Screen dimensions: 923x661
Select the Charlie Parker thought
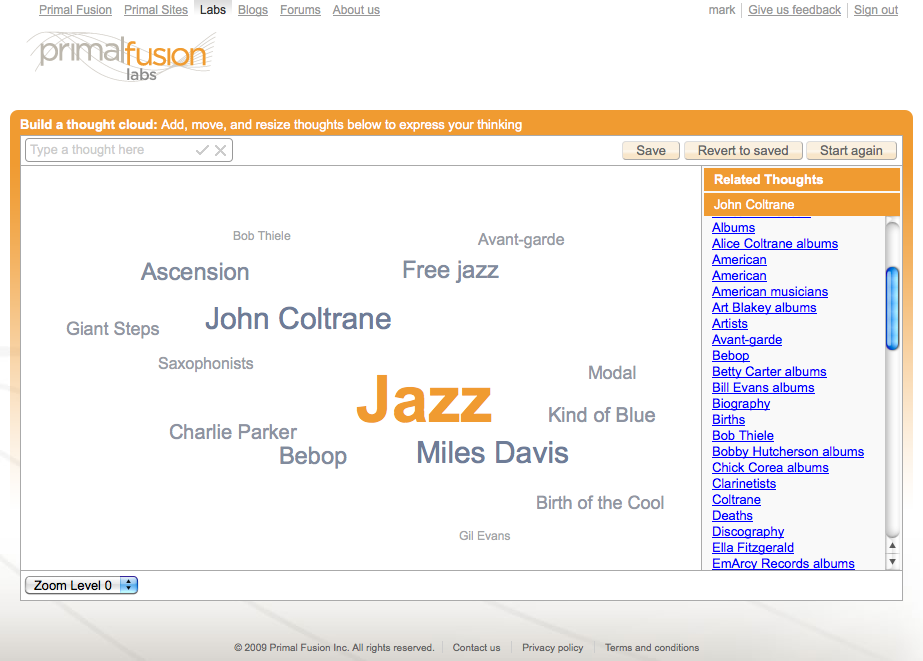click(x=233, y=432)
